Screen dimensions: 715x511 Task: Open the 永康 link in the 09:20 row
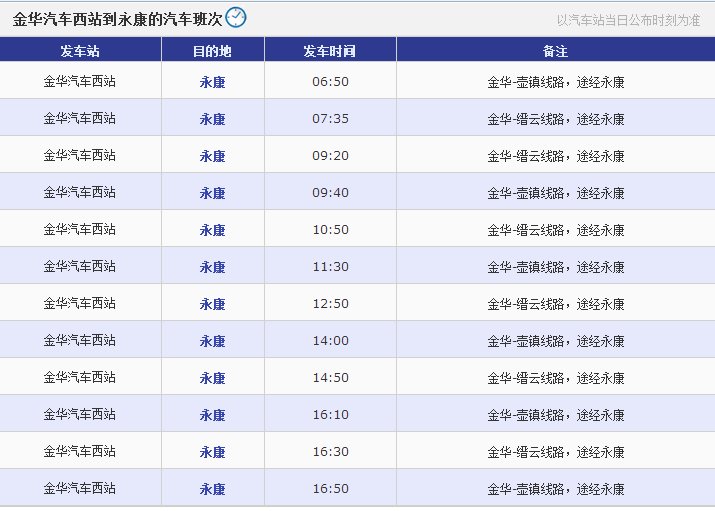(x=212, y=156)
